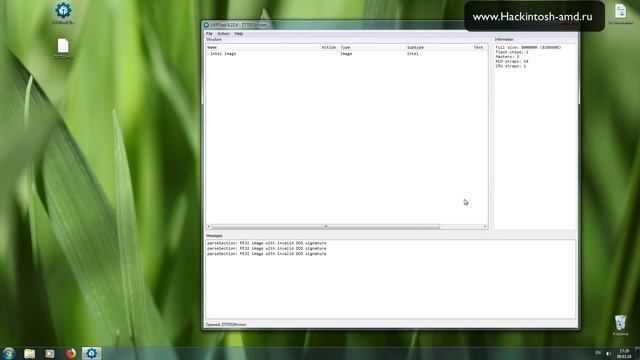
Task: Open the Windows Start menu
Action: [x=9, y=353]
